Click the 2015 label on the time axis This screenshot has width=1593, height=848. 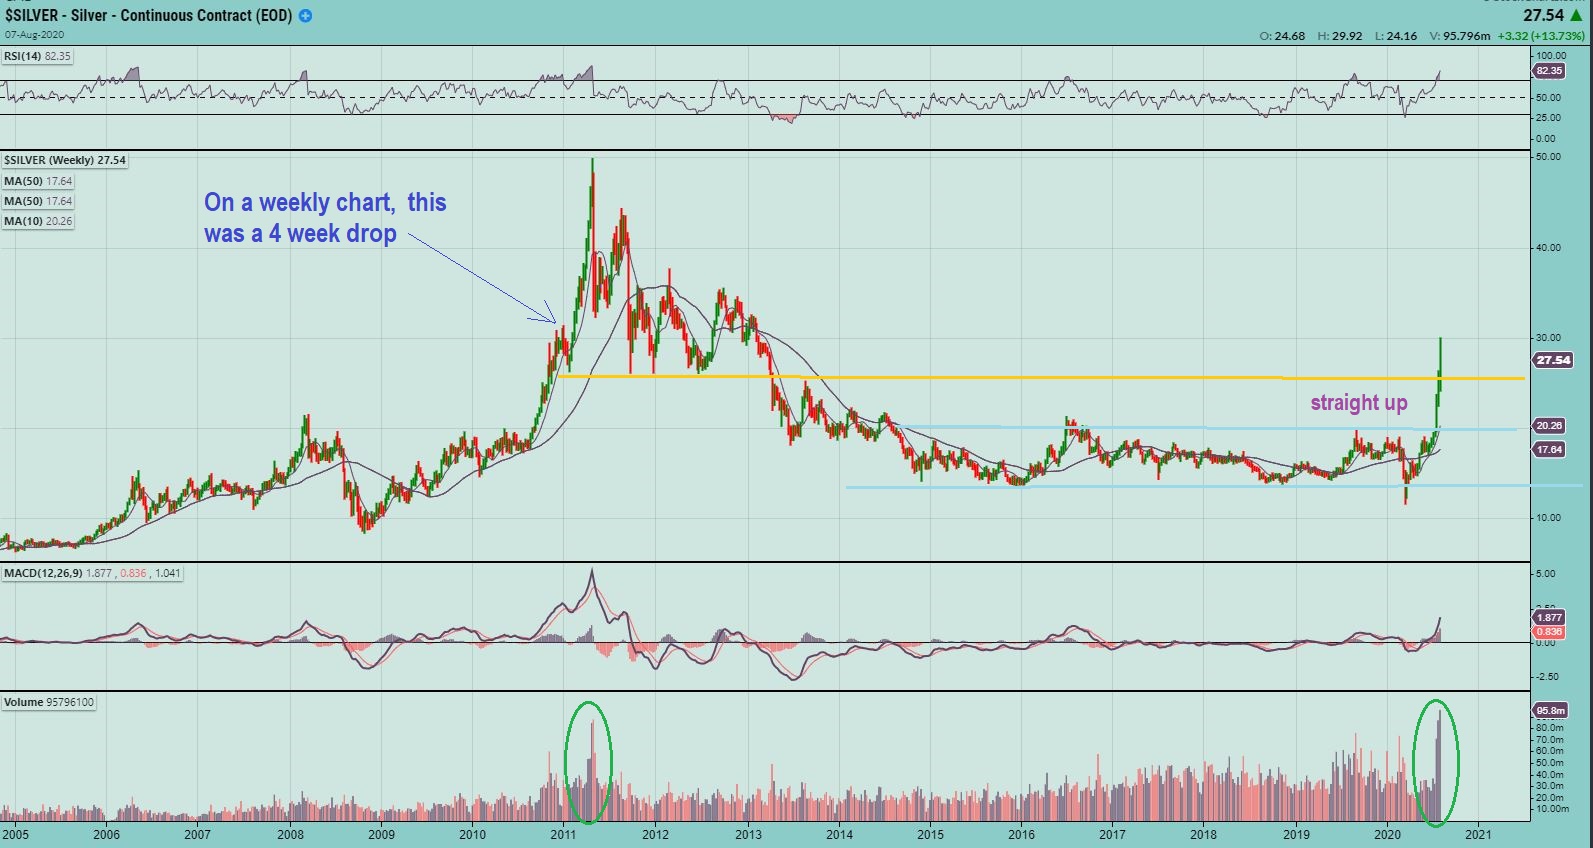point(930,835)
